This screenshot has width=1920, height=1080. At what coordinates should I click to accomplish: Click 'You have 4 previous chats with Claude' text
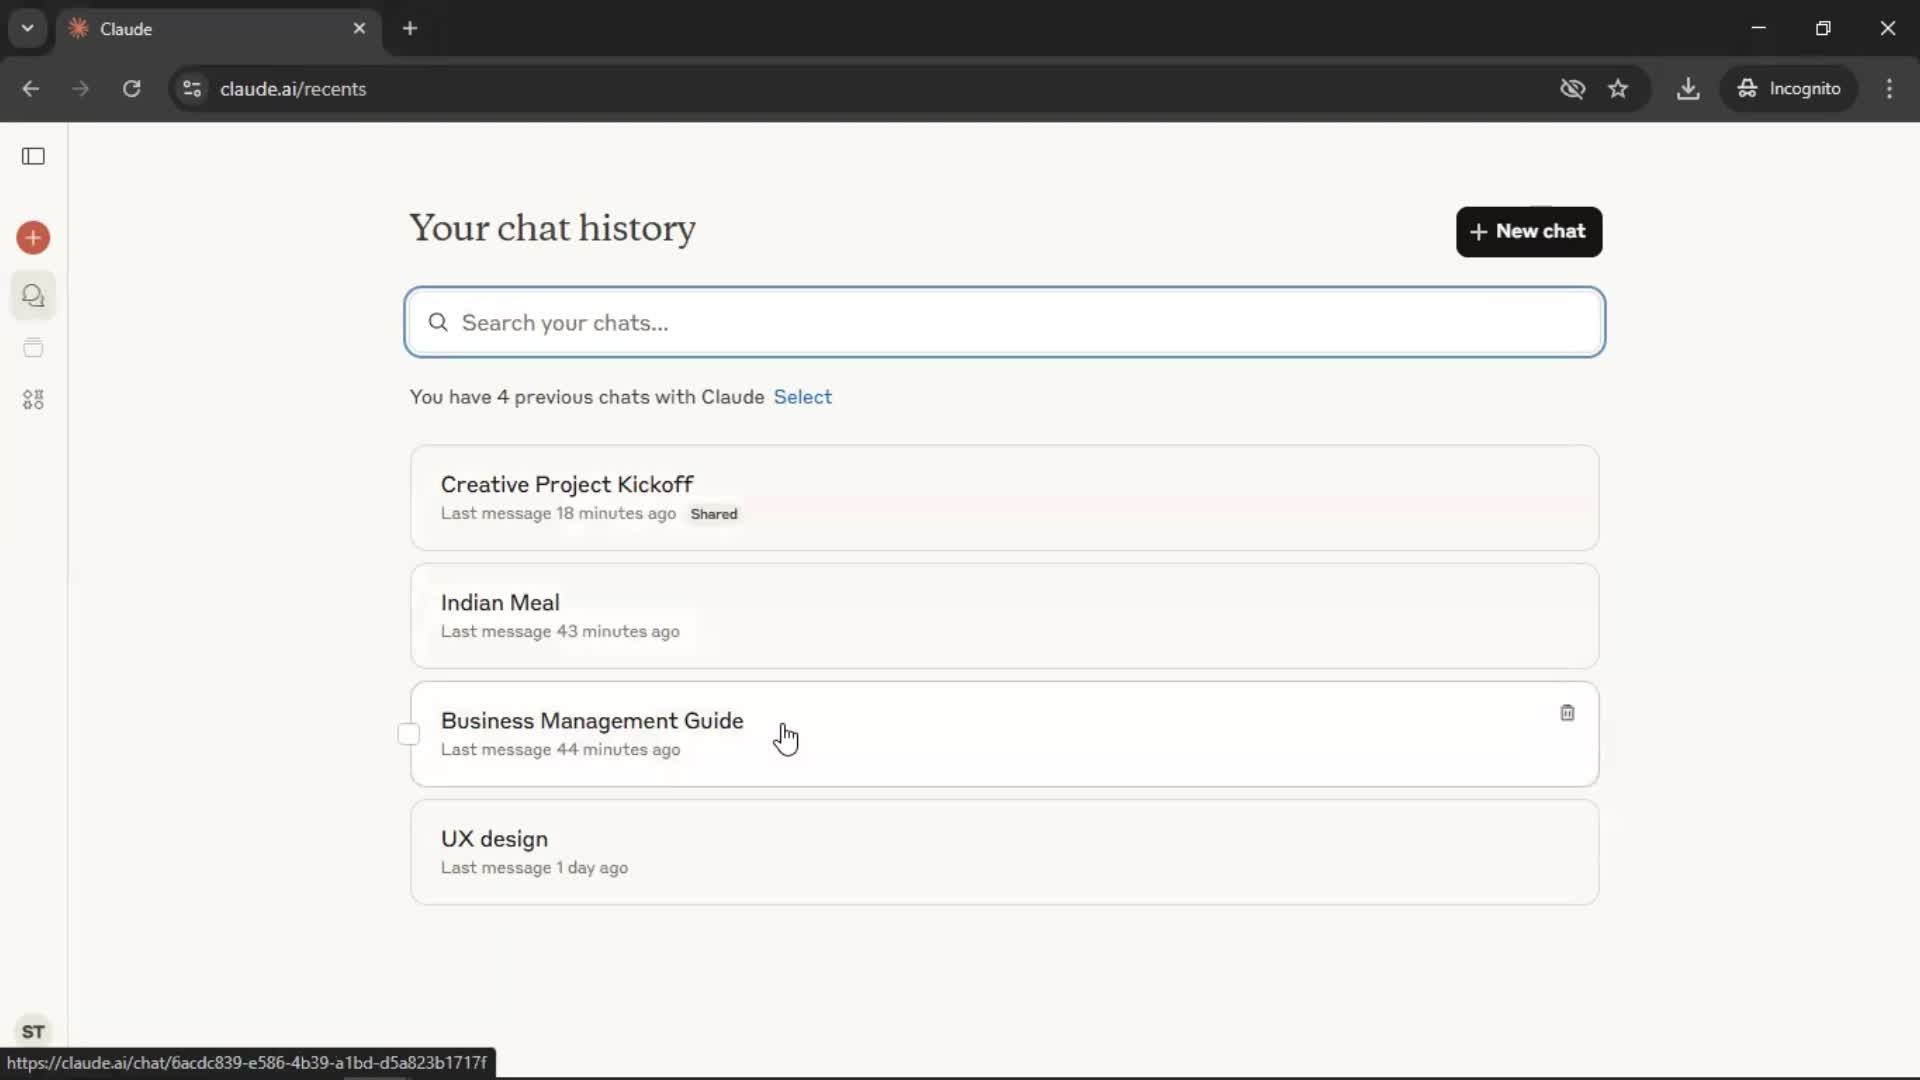click(x=587, y=397)
